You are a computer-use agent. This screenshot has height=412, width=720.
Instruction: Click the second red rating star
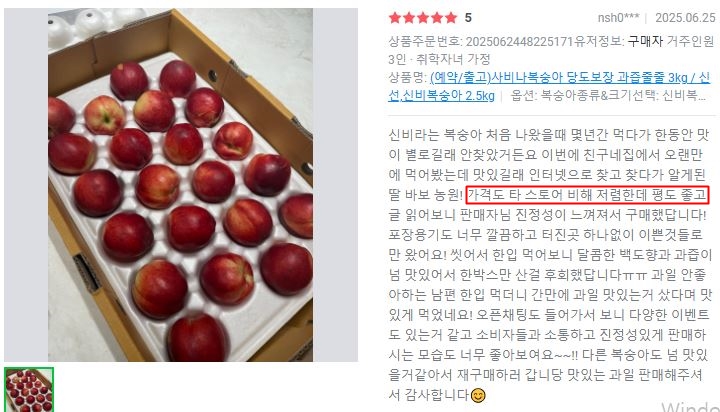coord(409,18)
